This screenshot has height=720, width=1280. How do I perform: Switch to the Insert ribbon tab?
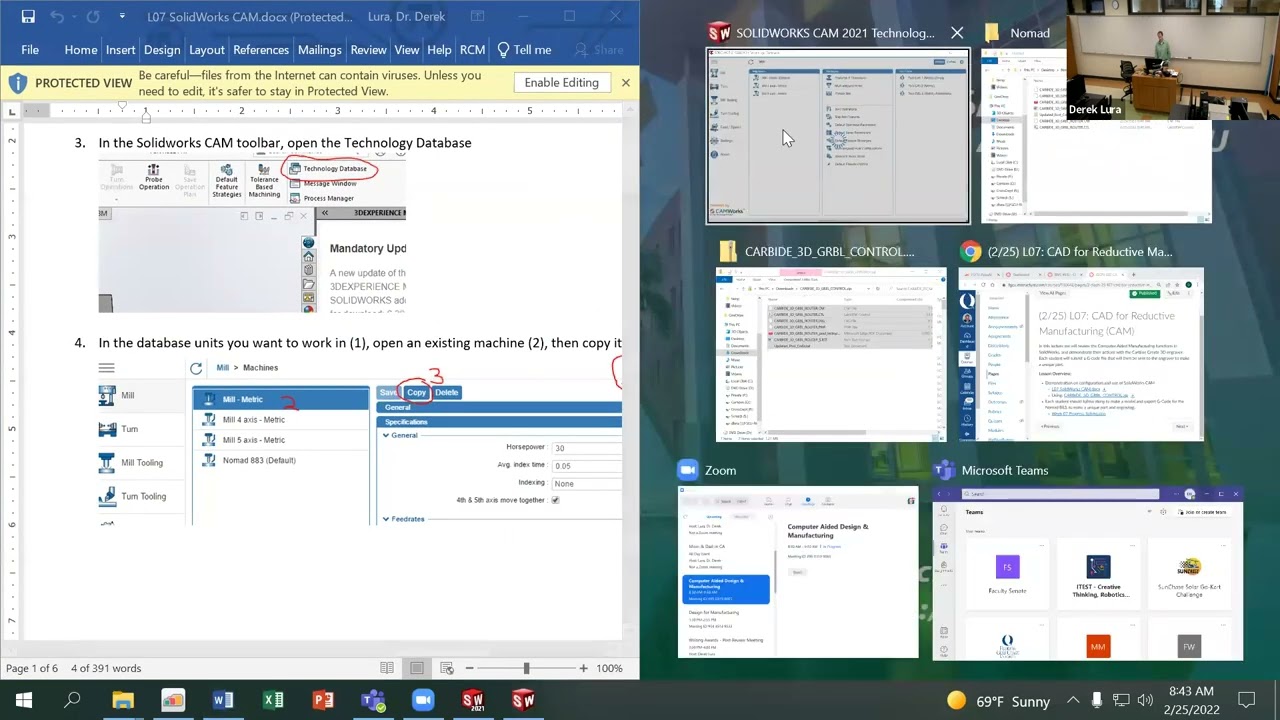tap(120, 50)
